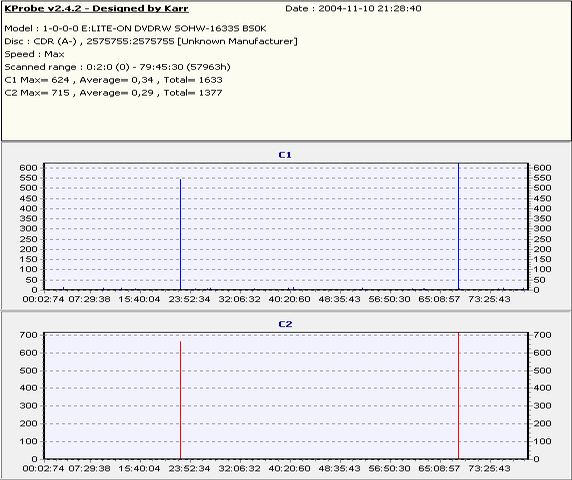Click the C1 chart title
This screenshot has width=572, height=480.
click(285, 155)
